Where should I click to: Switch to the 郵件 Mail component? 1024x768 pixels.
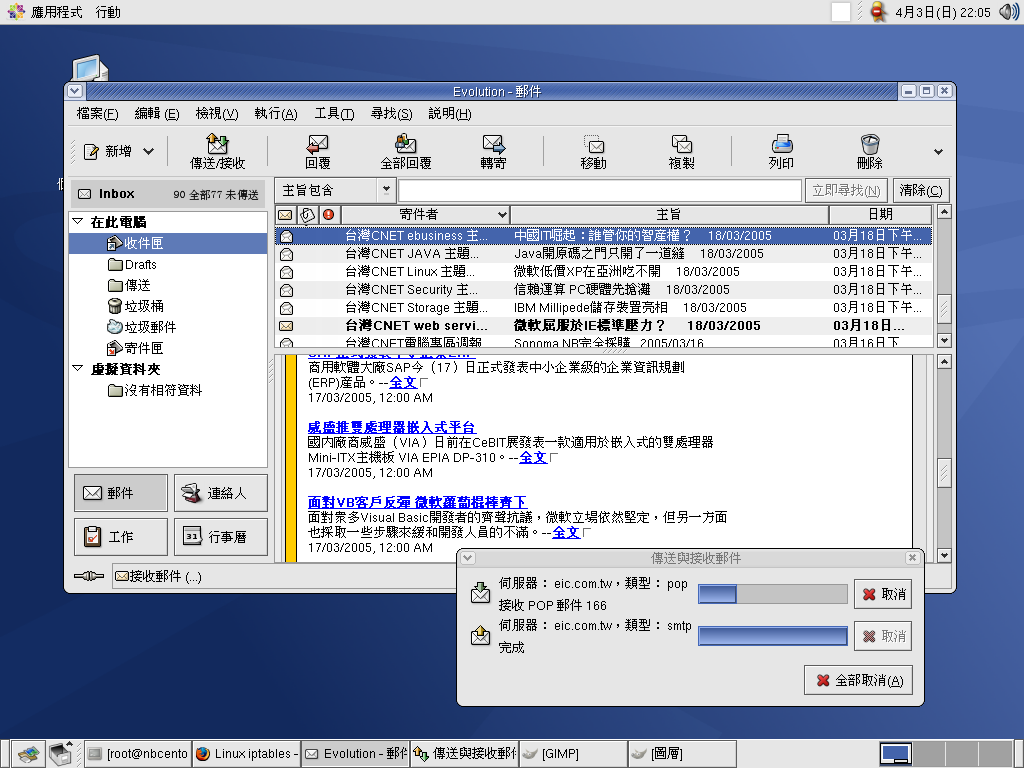click(120, 493)
